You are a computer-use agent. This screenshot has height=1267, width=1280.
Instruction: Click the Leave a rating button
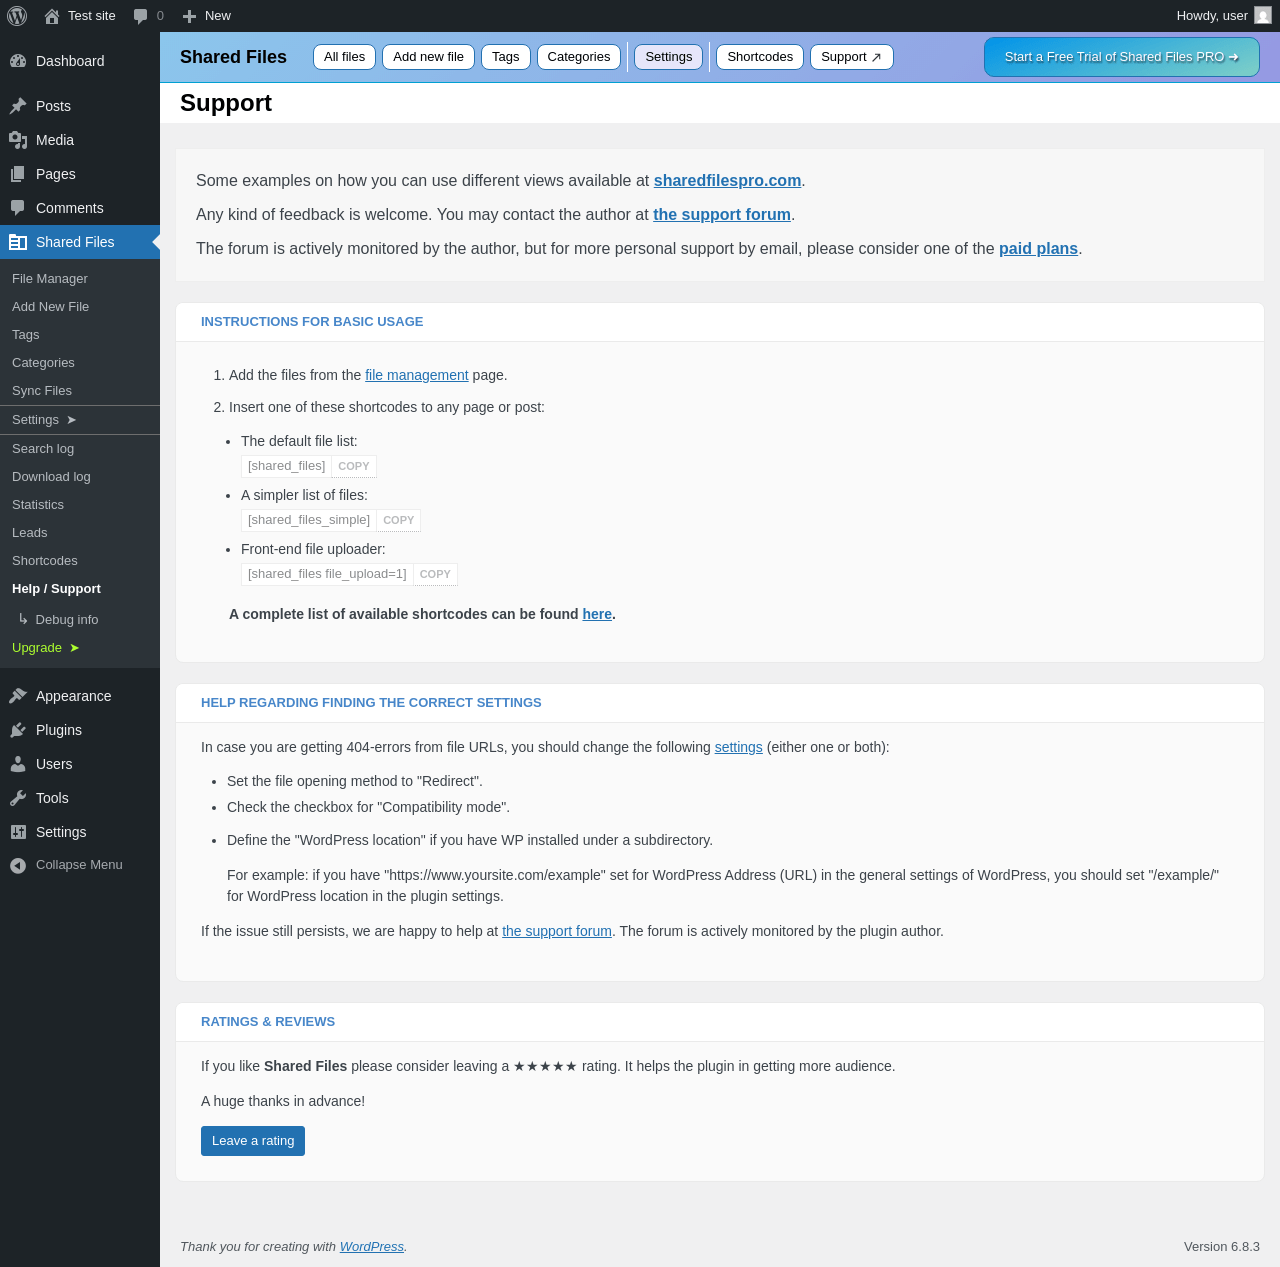point(253,1141)
